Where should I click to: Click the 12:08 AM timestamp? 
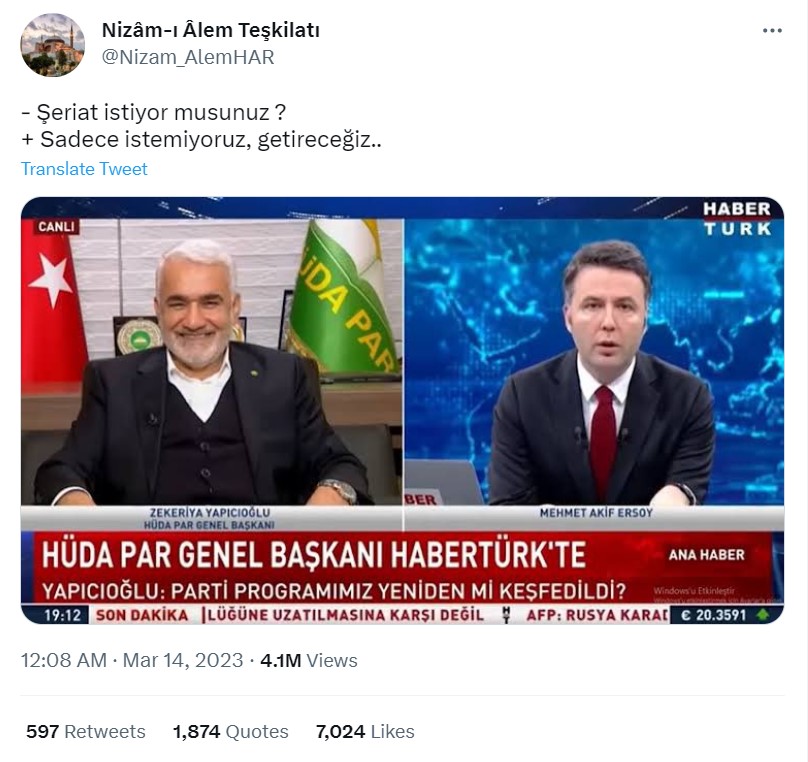point(63,660)
